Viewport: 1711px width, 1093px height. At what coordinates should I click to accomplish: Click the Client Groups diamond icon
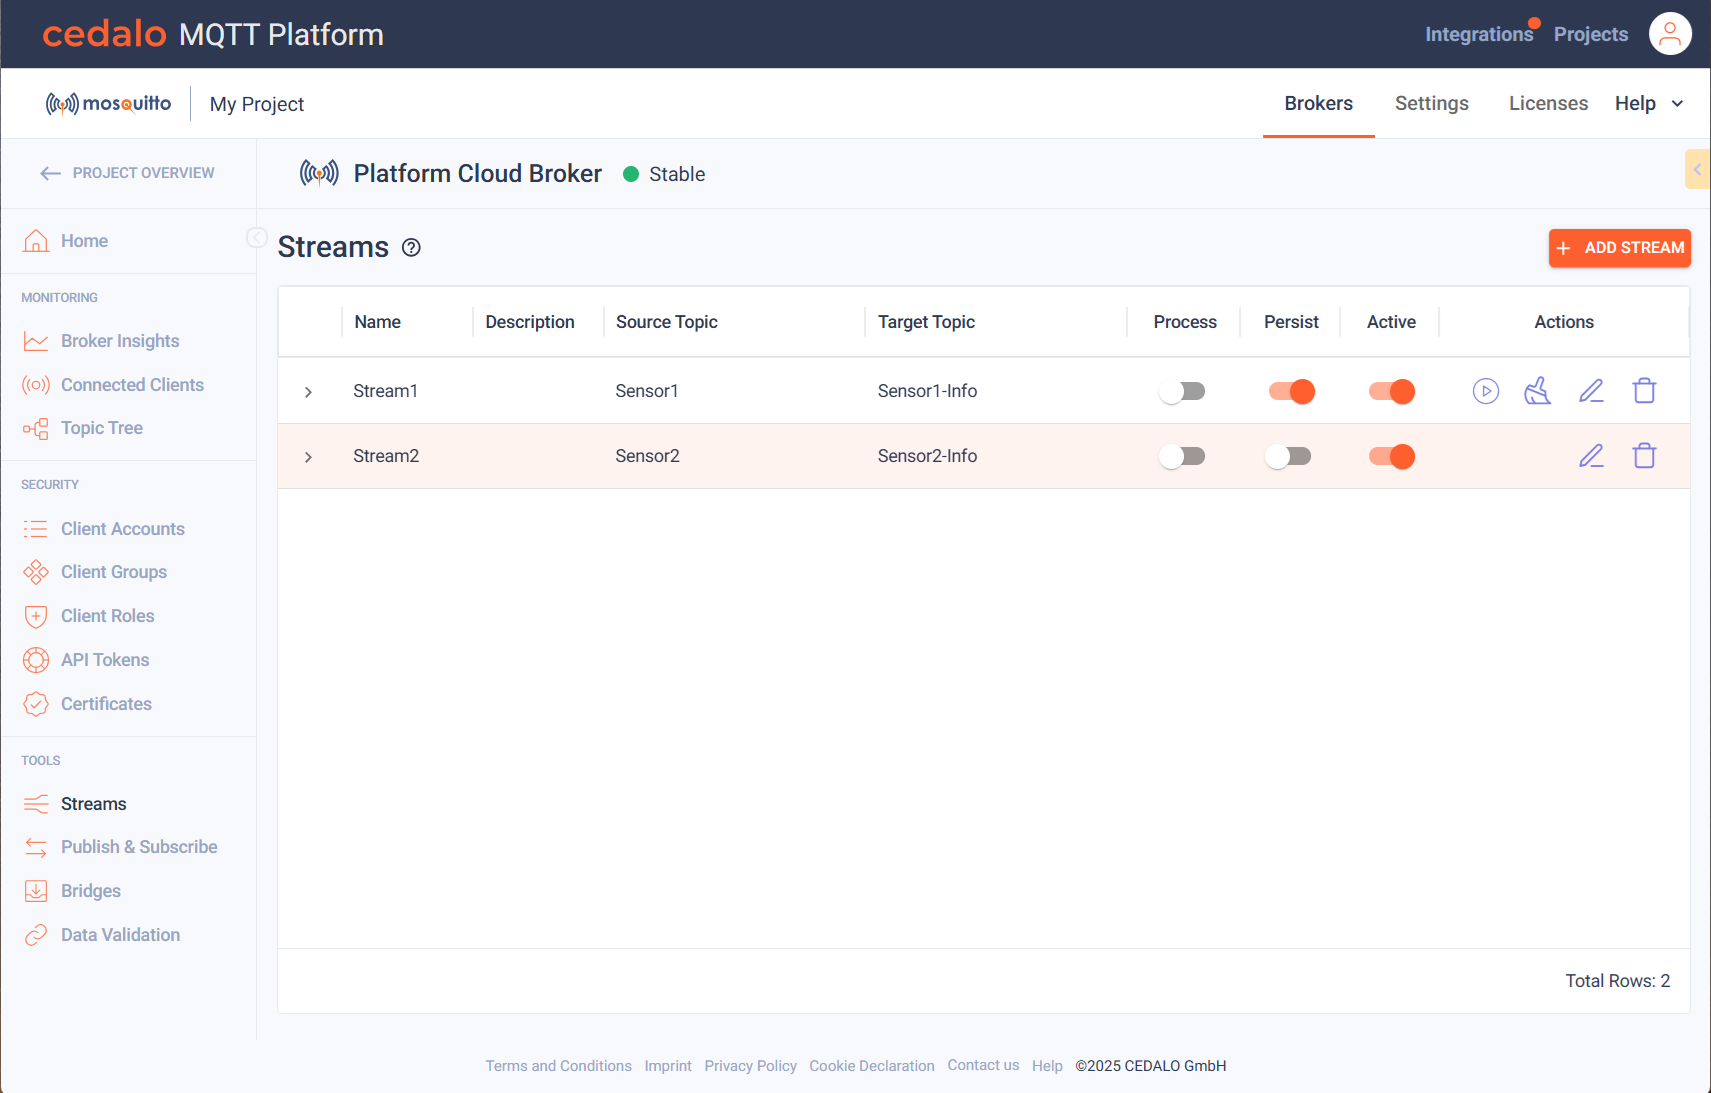coord(36,572)
